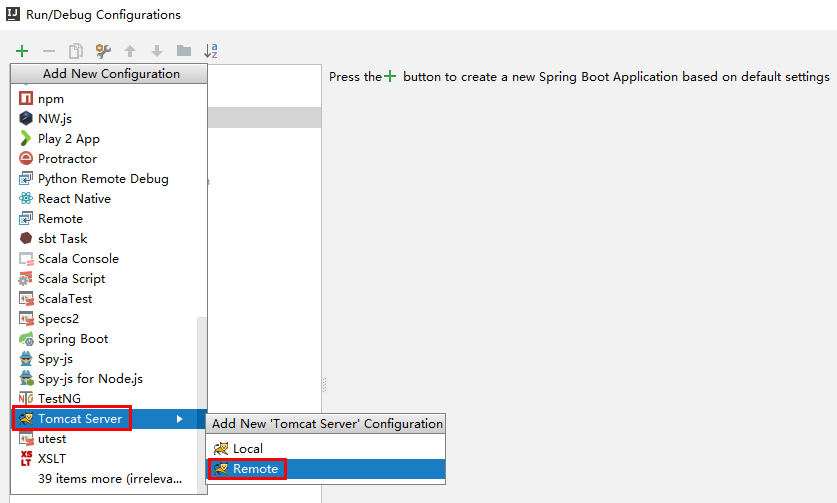Click the TestNG icon
The width and height of the screenshot is (837, 503).
[26, 398]
